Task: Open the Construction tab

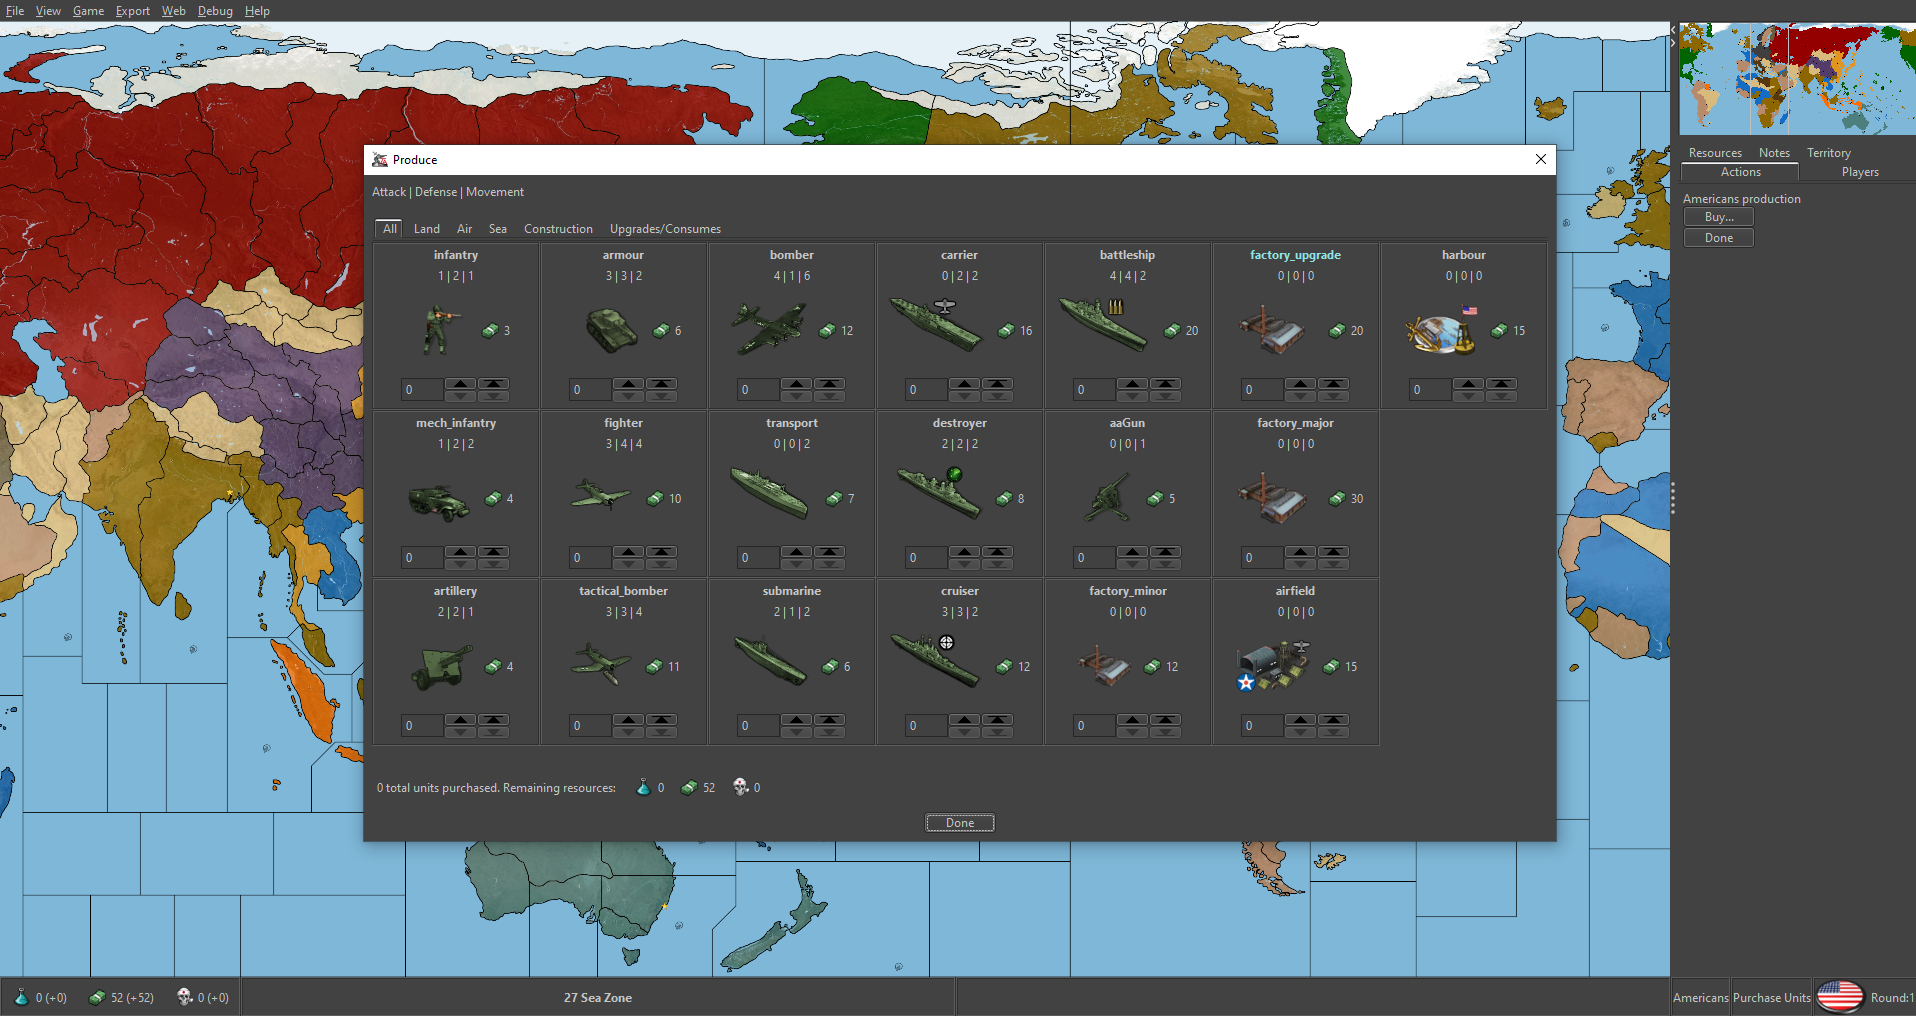Action: click(x=558, y=229)
